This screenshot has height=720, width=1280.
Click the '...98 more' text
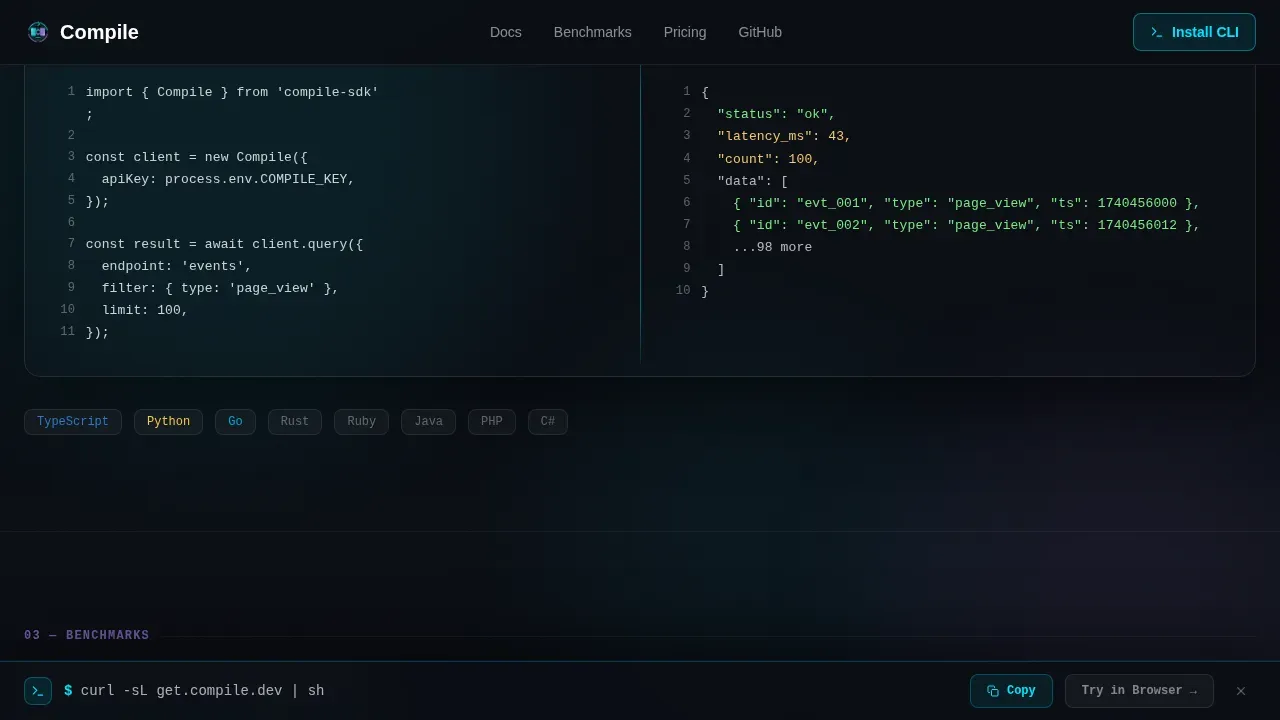(x=773, y=247)
